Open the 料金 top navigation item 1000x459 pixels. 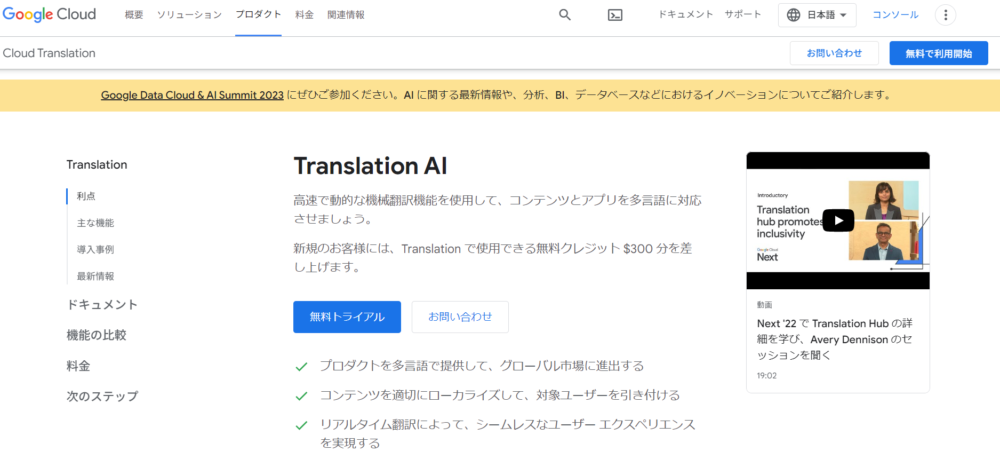tap(304, 15)
